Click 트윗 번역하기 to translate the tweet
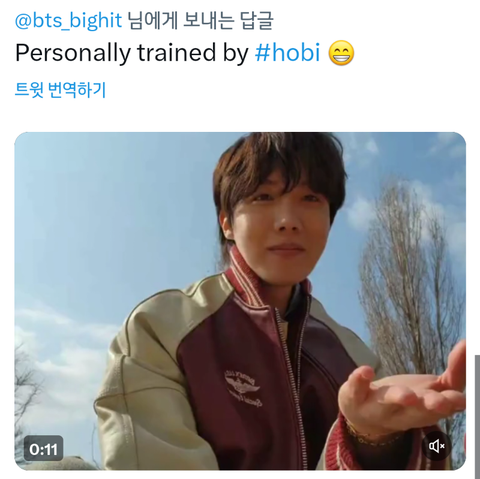480x479 pixels. click(60, 90)
